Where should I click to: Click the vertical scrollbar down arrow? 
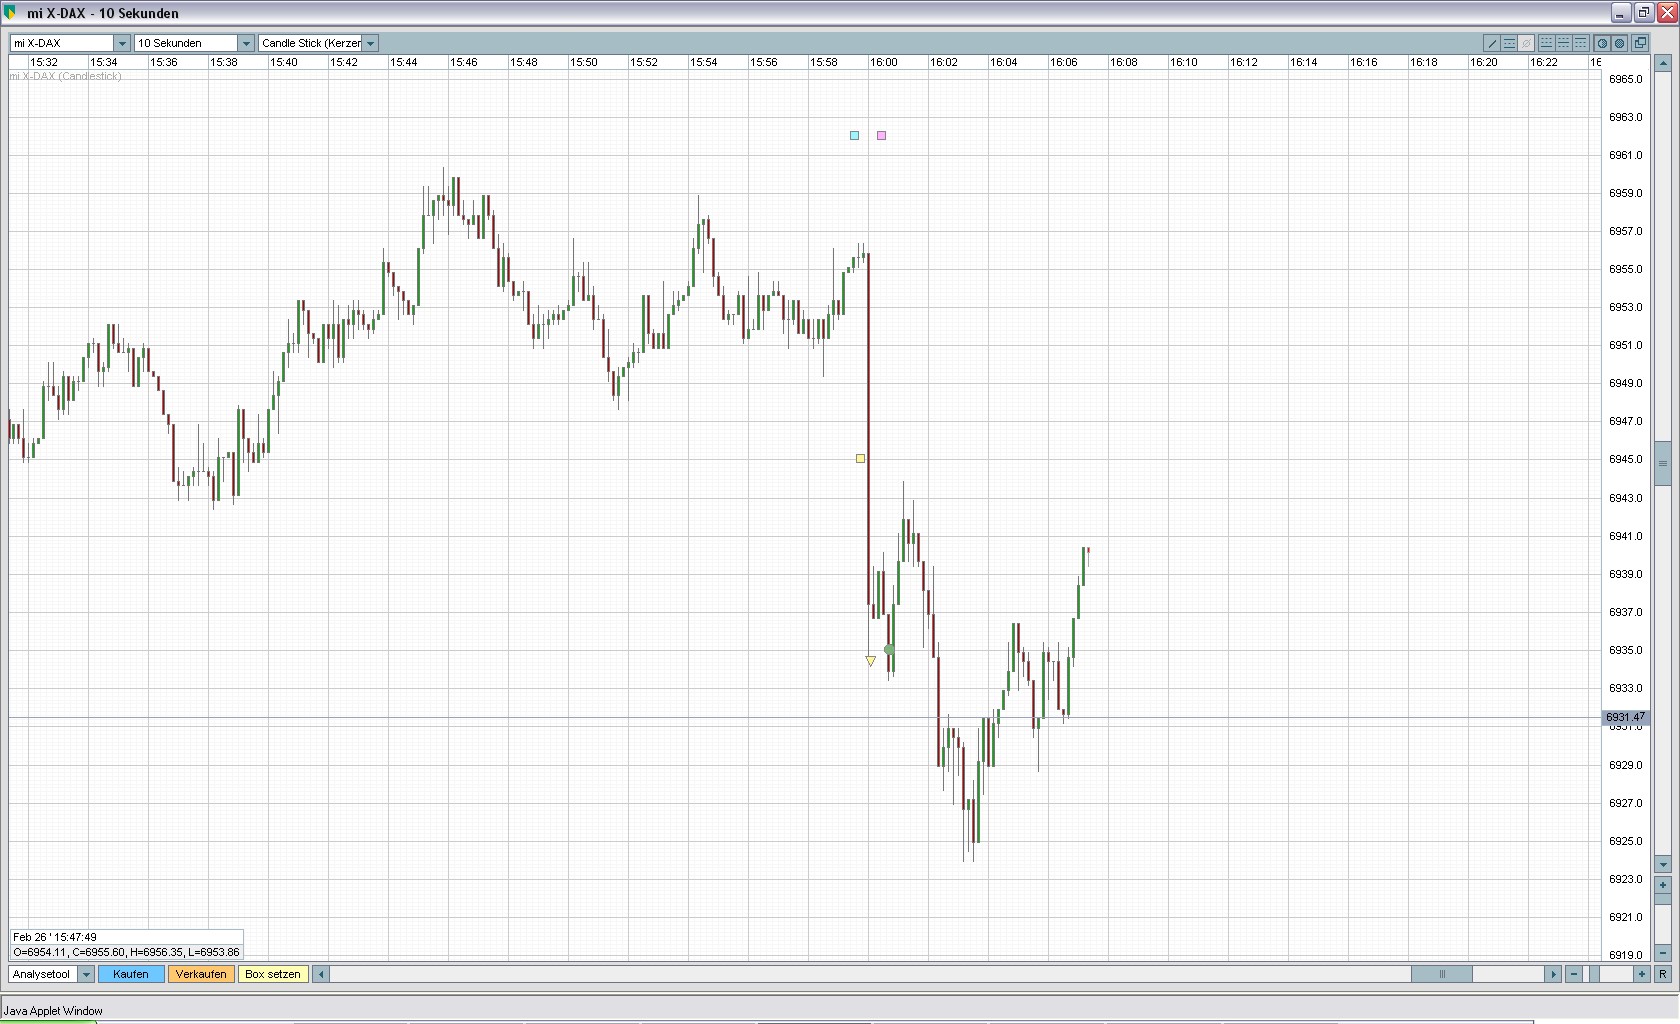[x=1663, y=864]
